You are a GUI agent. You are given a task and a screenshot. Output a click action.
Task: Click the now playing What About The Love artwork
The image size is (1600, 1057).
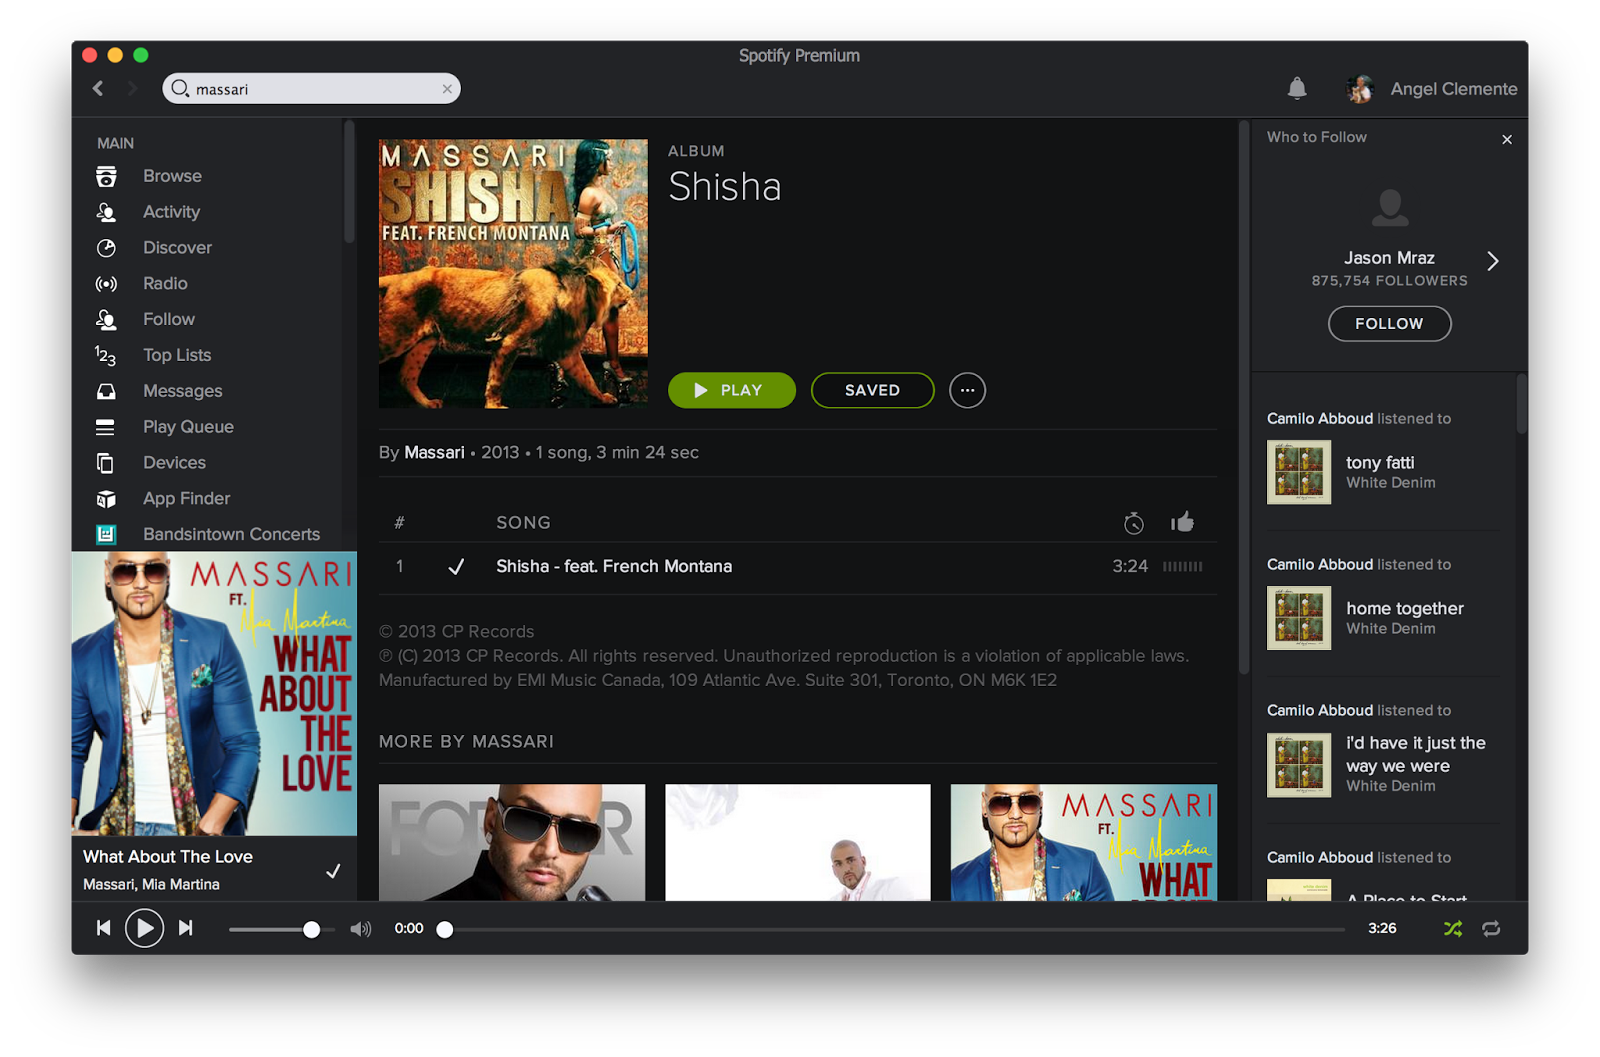pyautogui.click(x=214, y=694)
